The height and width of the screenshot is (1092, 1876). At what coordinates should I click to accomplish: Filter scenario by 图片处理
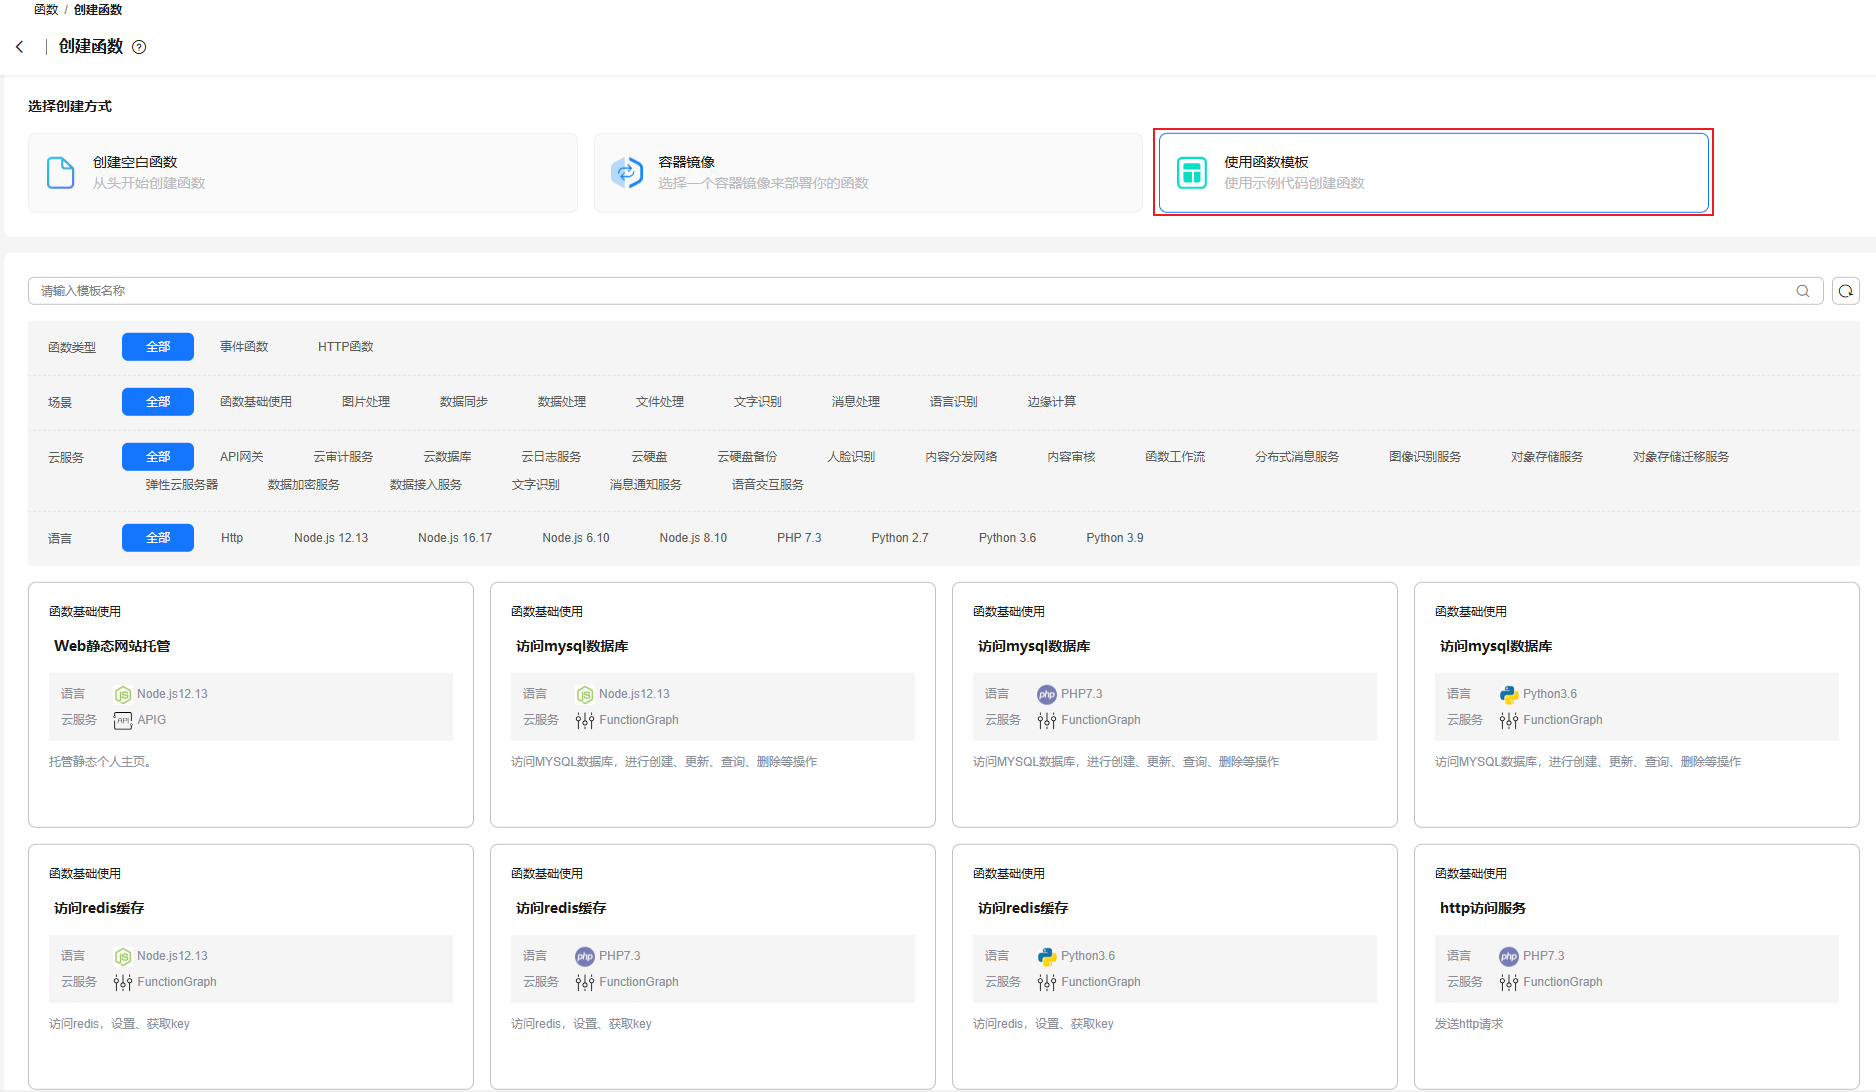tap(365, 402)
